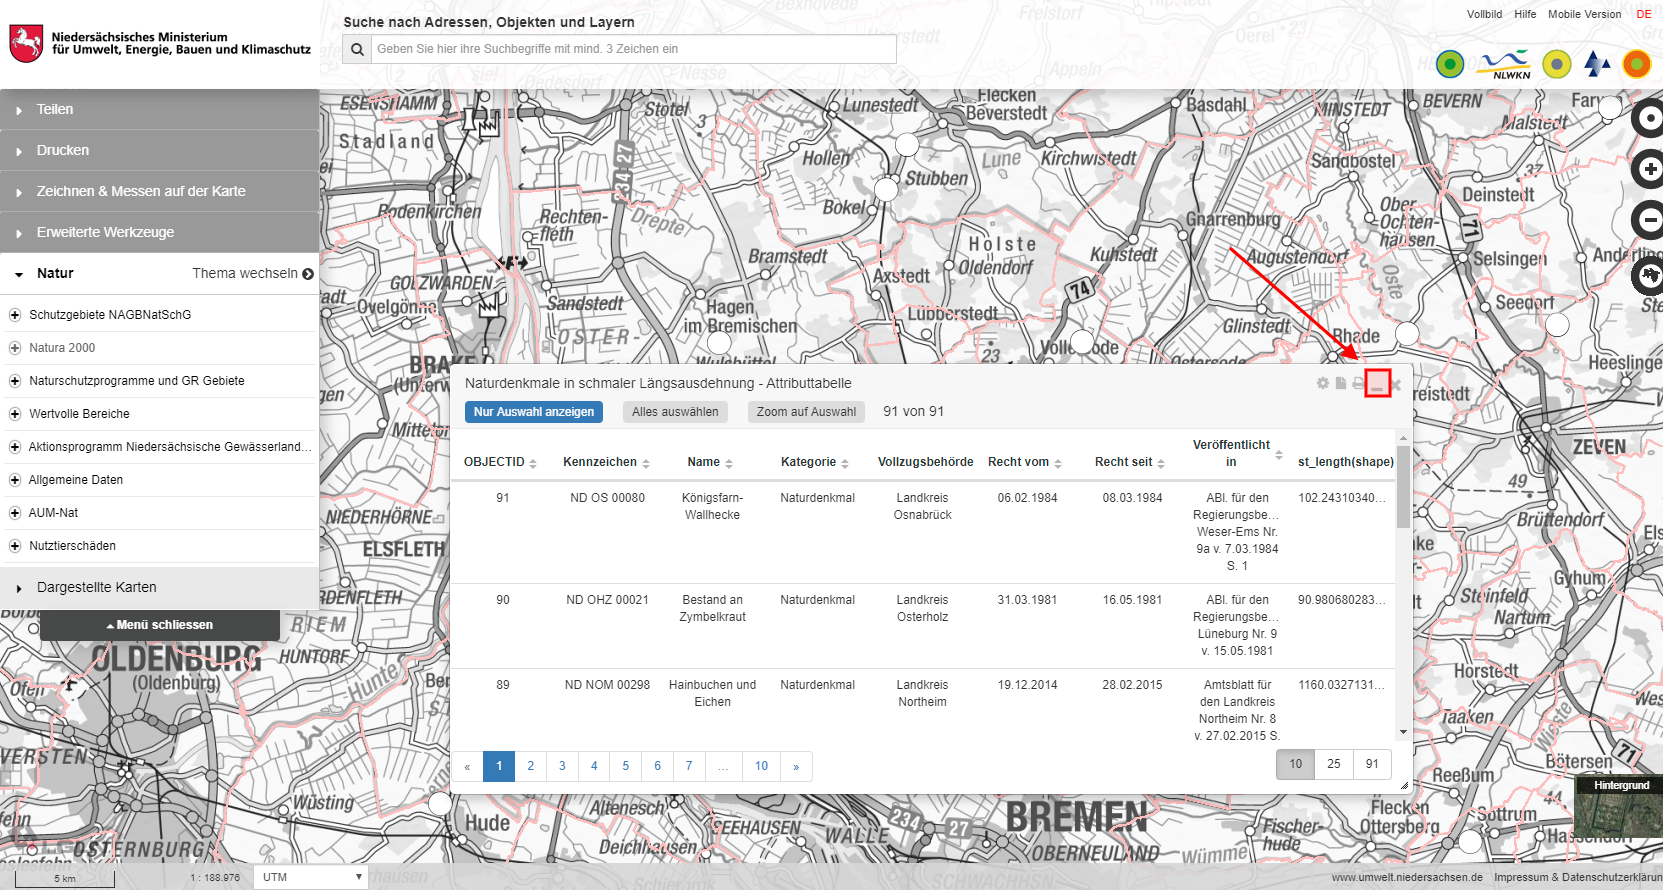Print the attribute table

pos(1358,383)
